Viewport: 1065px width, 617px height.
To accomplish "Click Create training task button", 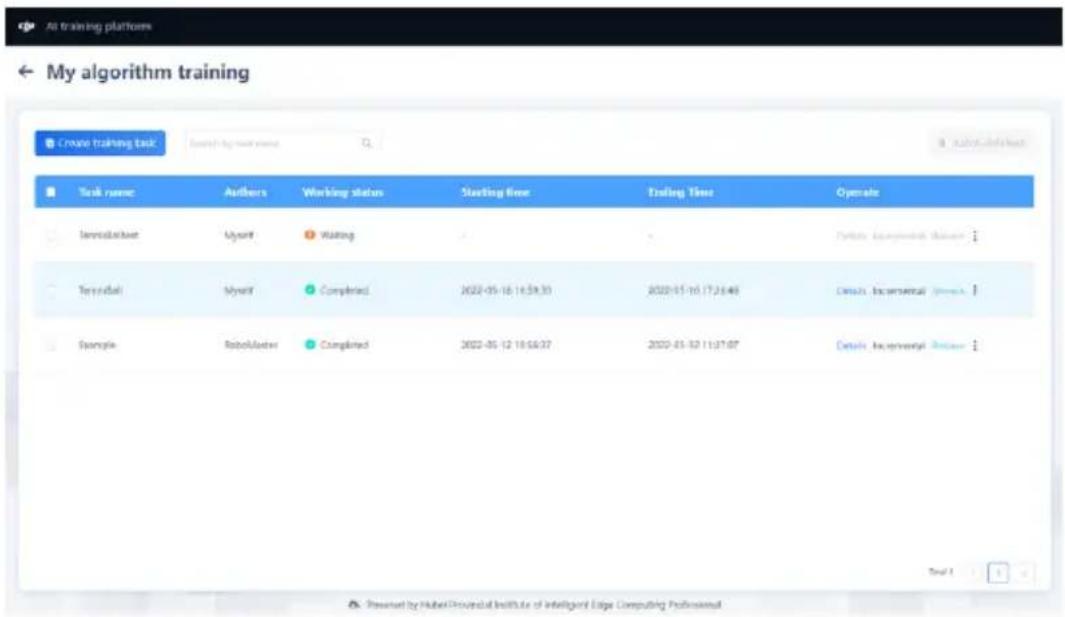I will [x=100, y=143].
